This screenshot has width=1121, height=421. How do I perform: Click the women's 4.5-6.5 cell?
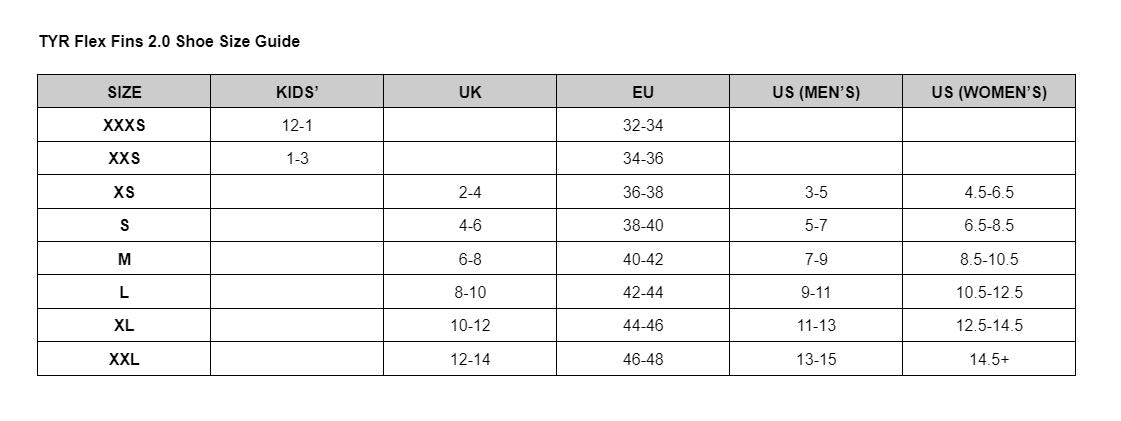coord(989,192)
